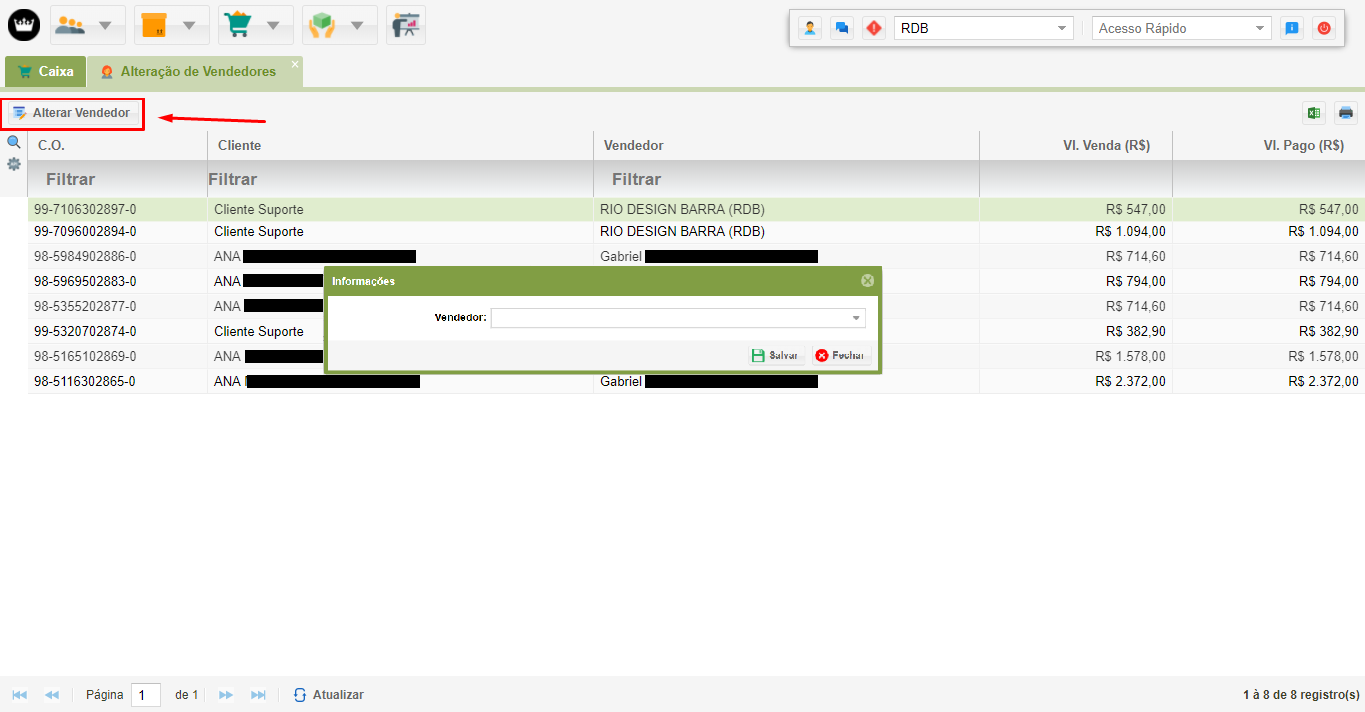1365x712 pixels.
Task: Click the blue info icon
Action: pyautogui.click(x=1292, y=29)
